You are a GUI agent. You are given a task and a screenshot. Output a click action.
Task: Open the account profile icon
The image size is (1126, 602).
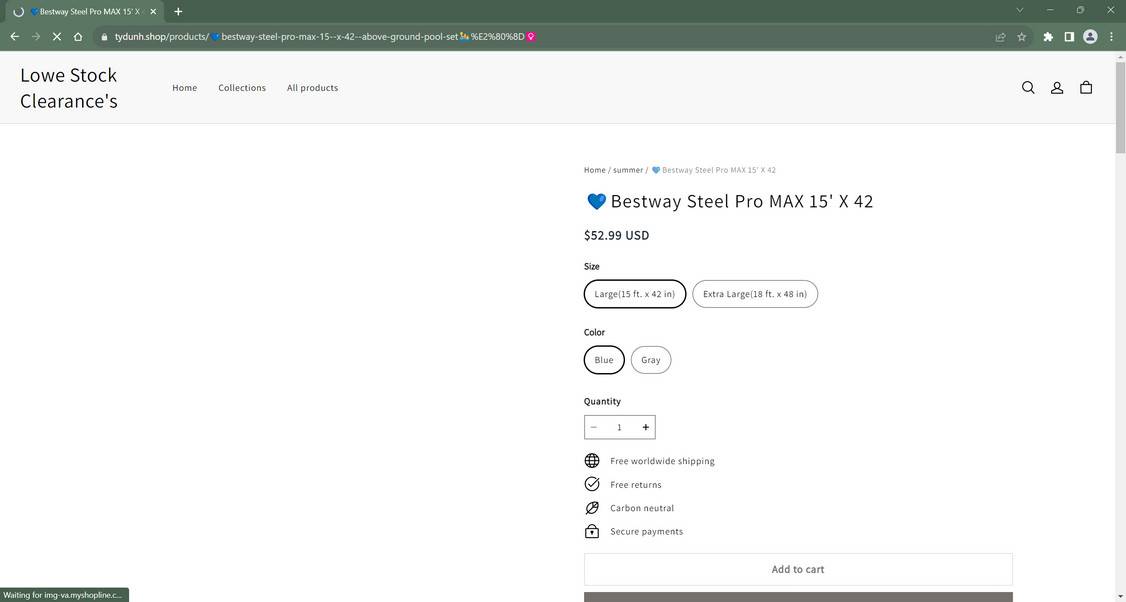tap(1057, 88)
